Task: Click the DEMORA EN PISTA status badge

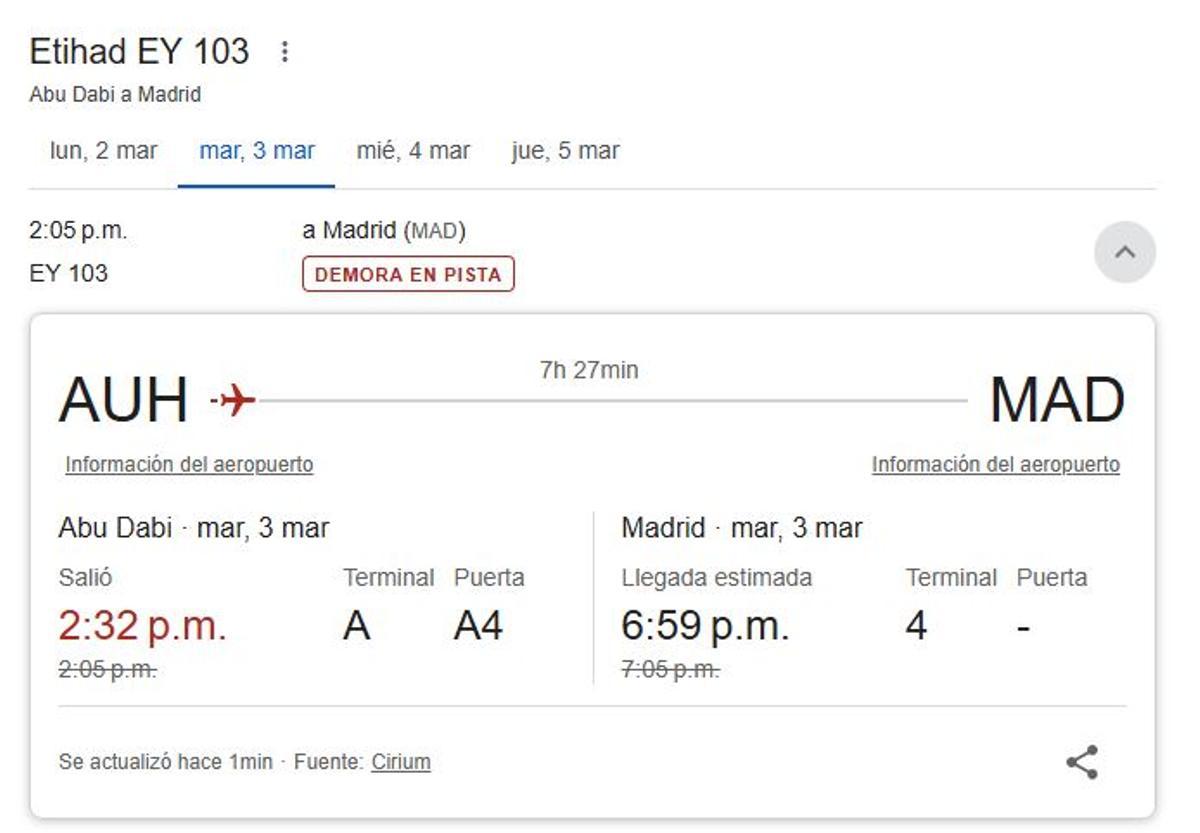Action: tap(407, 273)
